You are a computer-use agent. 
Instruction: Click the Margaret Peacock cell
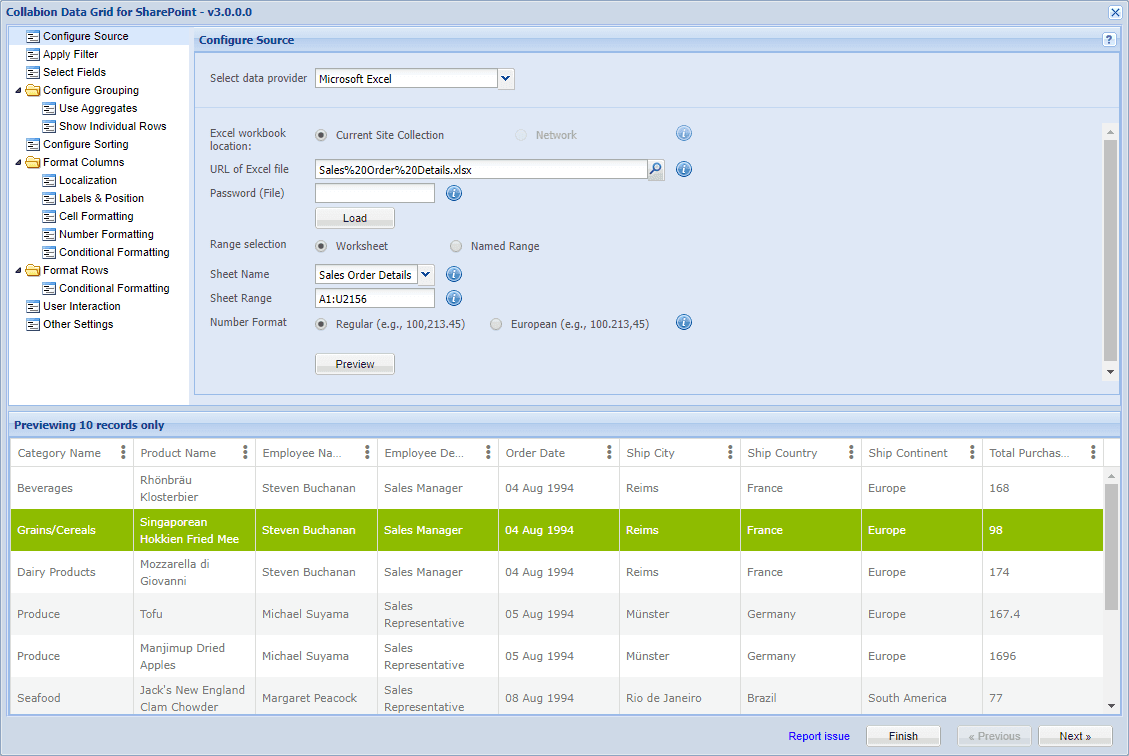tap(316, 698)
